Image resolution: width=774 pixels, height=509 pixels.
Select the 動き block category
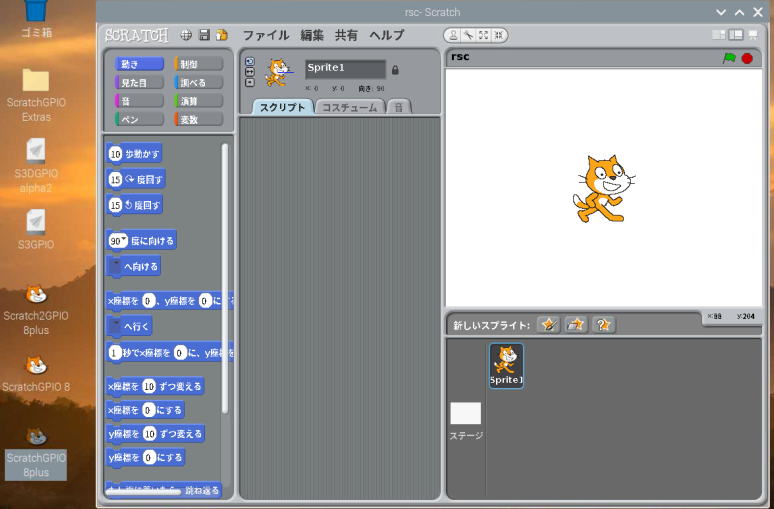pyautogui.click(x=139, y=64)
